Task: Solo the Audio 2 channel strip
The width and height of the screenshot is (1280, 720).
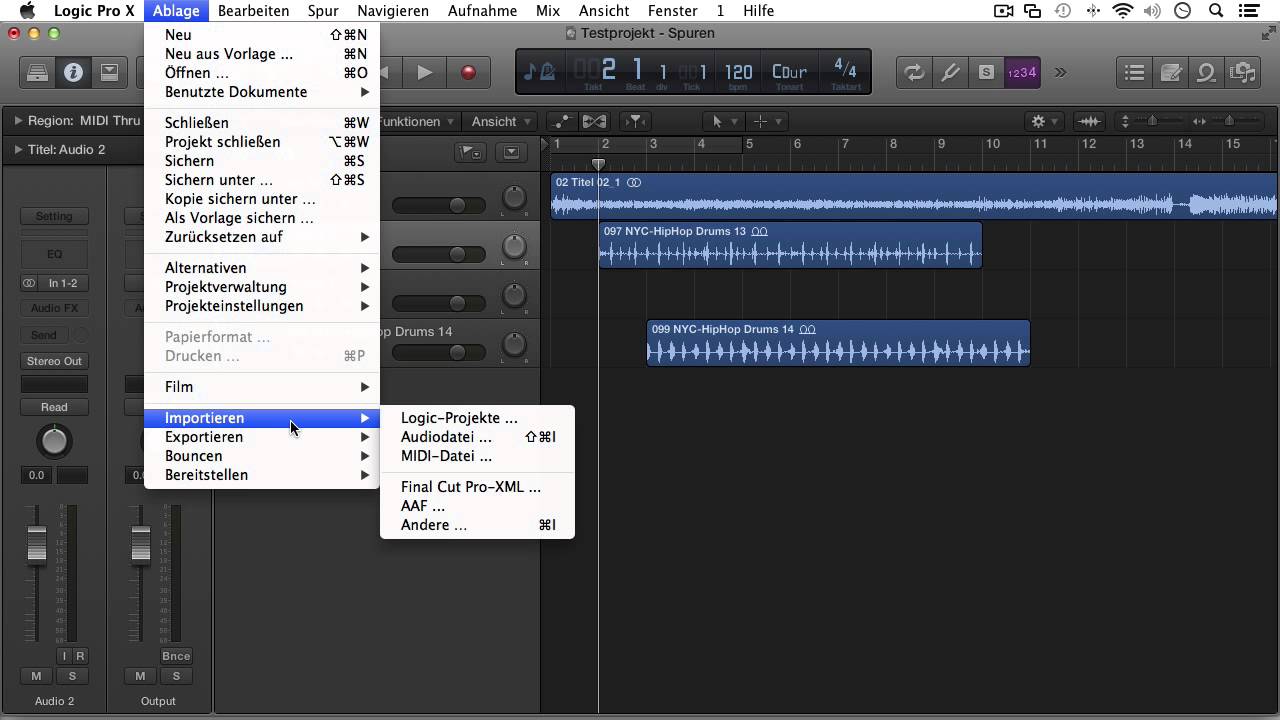Action: [72, 677]
